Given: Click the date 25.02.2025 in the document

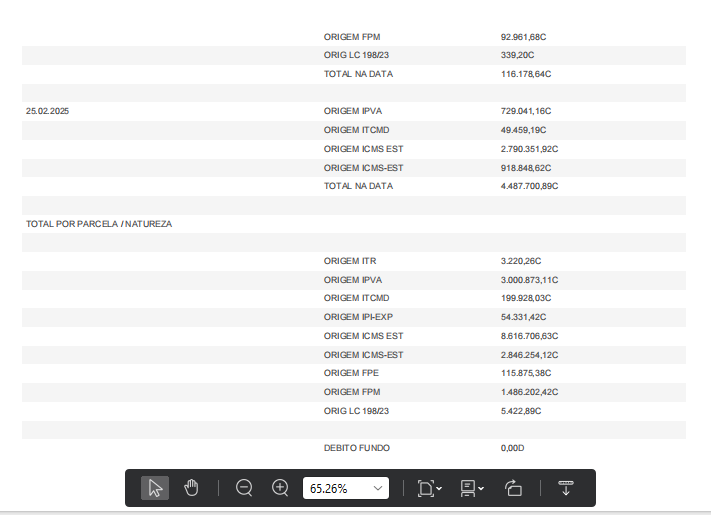Looking at the screenshot, I should (48, 111).
